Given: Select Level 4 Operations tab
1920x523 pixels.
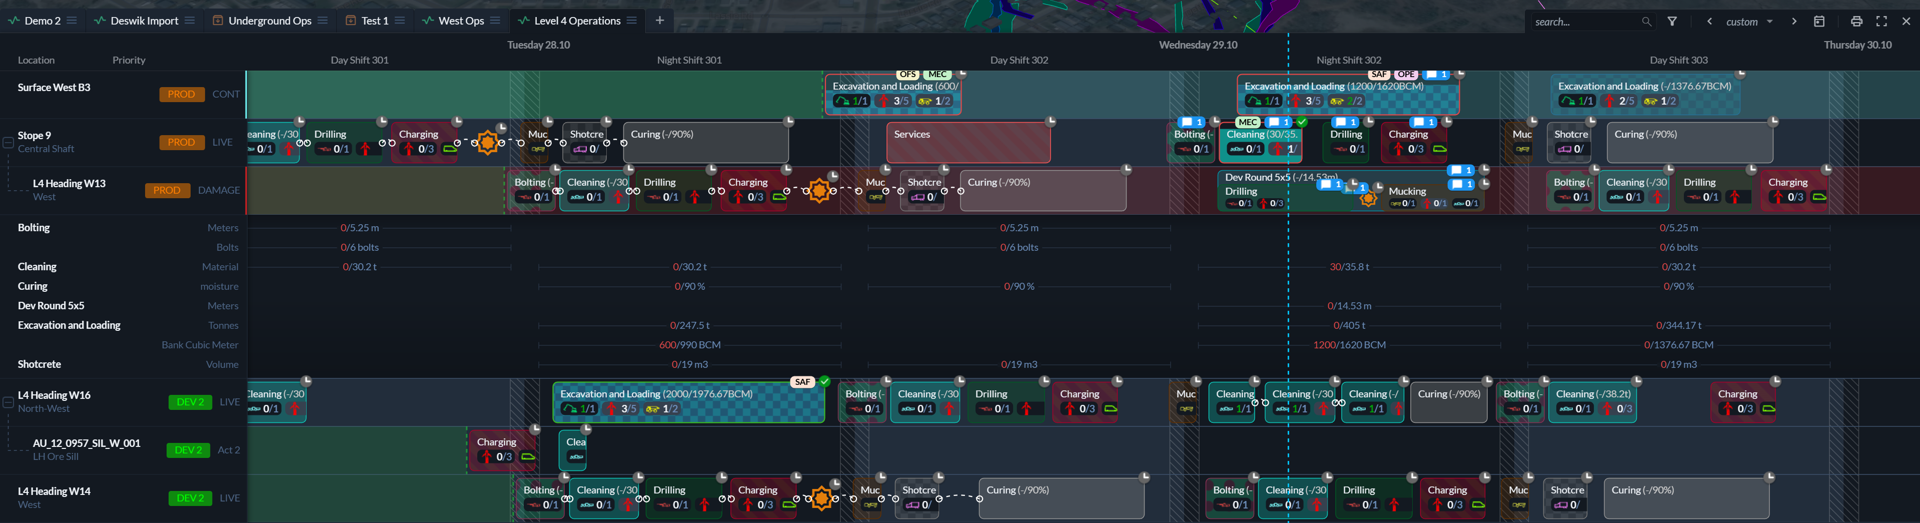Looking at the screenshot, I should [x=577, y=20].
